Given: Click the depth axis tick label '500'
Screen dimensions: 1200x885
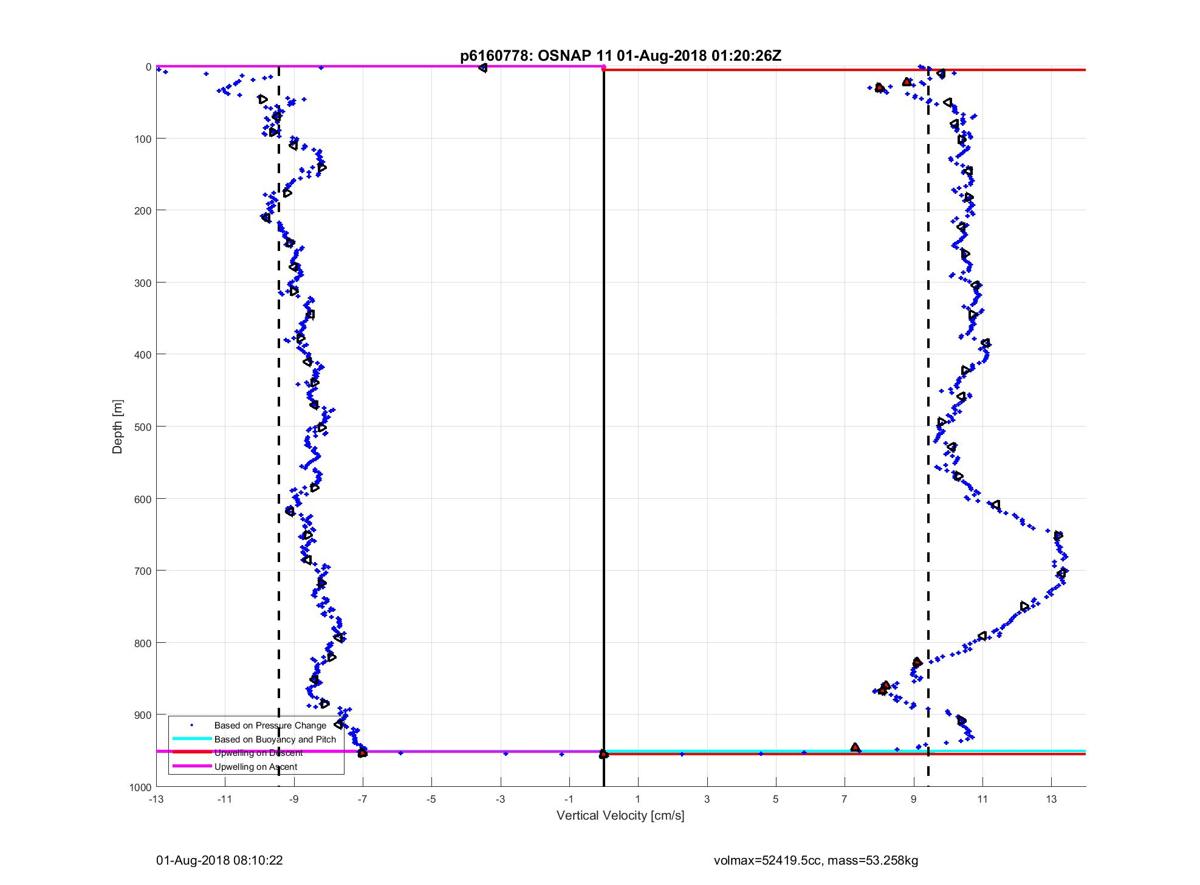Looking at the screenshot, I should [142, 426].
